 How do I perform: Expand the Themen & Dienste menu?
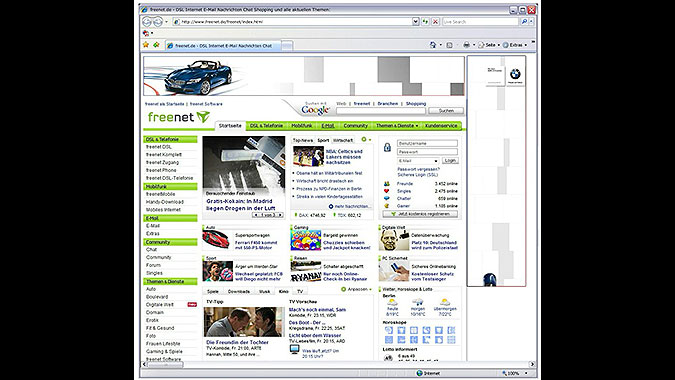[397, 126]
